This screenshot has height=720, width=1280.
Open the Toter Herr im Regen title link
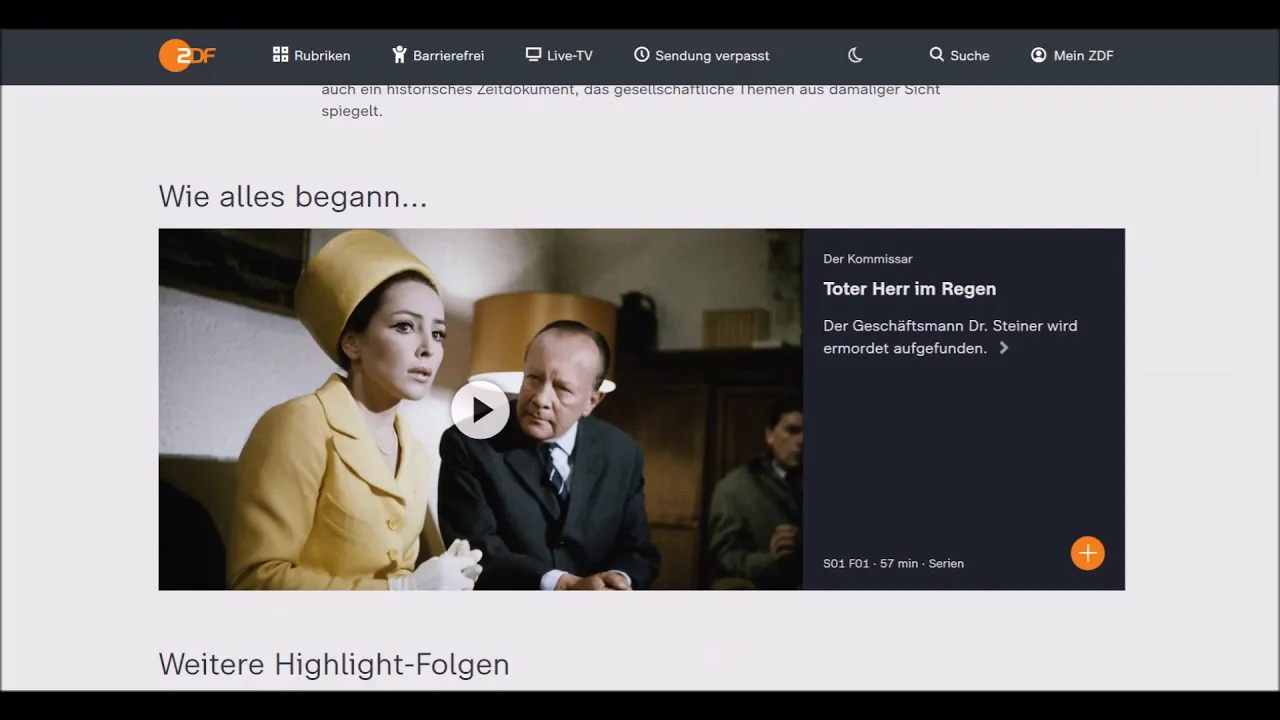[910, 289]
